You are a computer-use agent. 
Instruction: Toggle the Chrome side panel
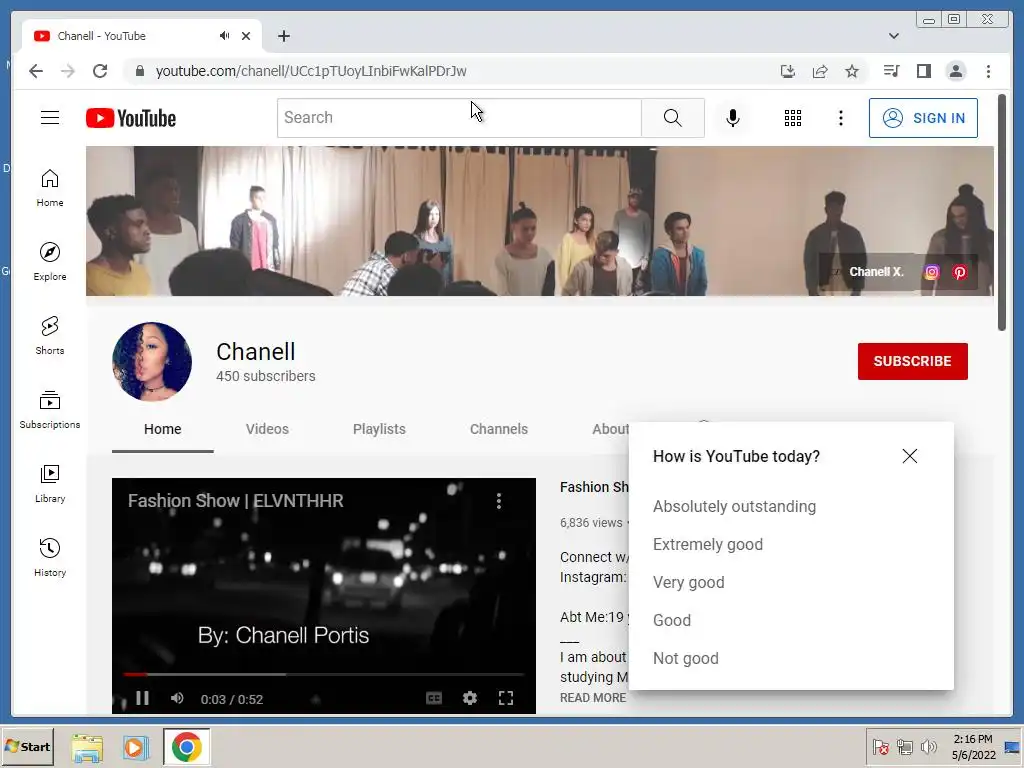click(x=923, y=71)
